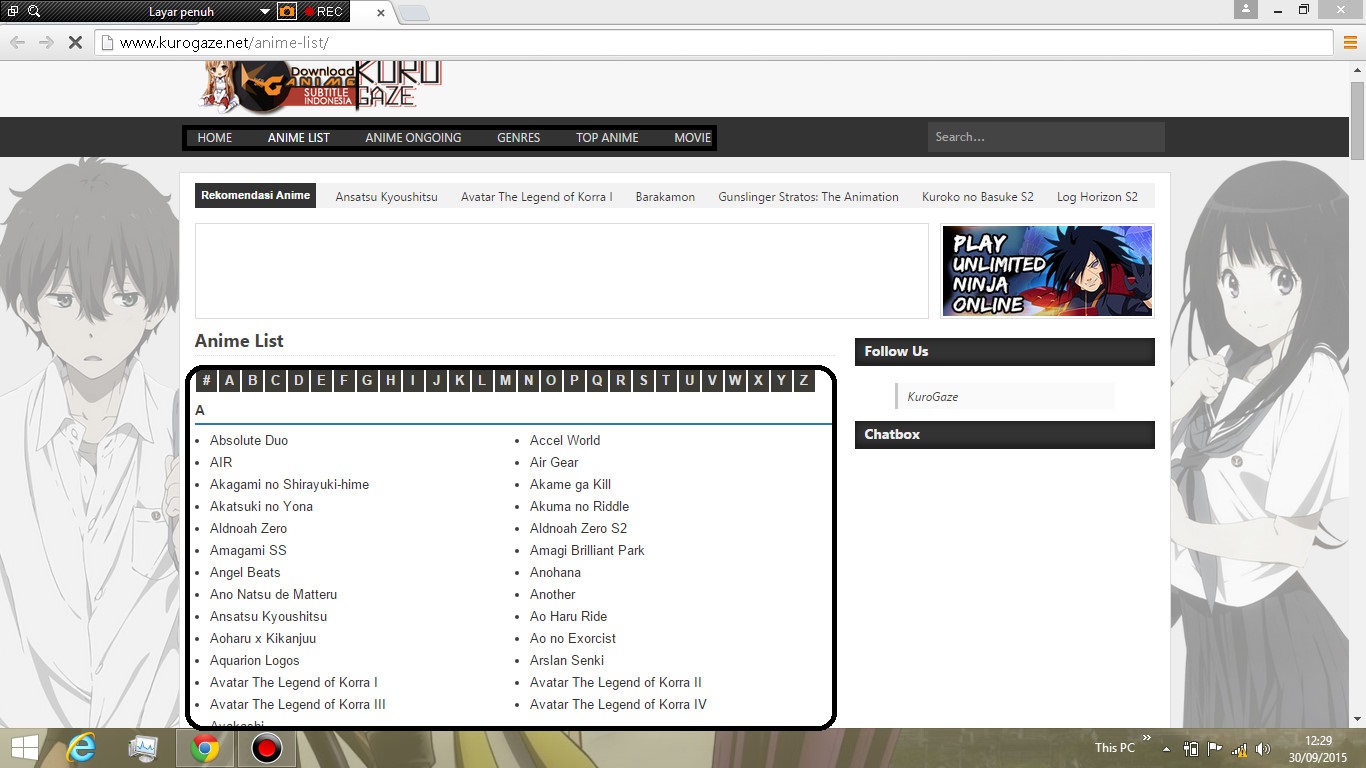This screenshot has width=1366, height=768.
Task: Open the Layar penuh dropdown arrow
Action: pos(265,12)
